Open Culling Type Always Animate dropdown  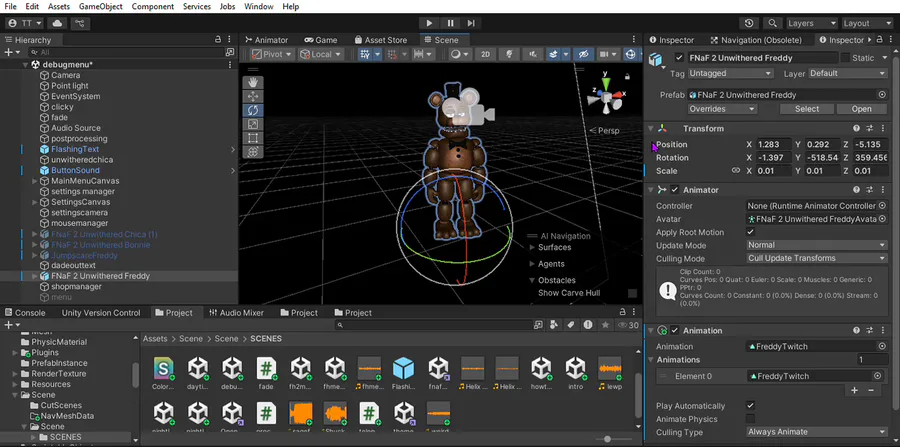tap(817, 432)
